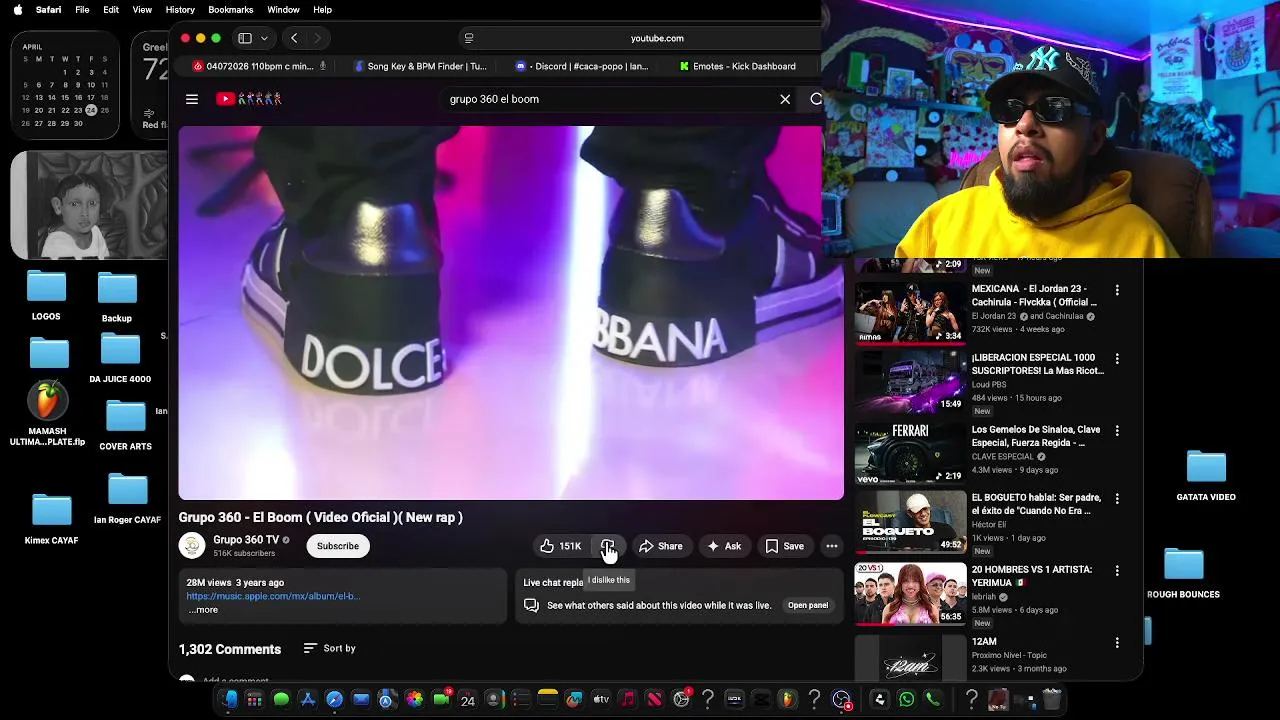Open options for EL BOGUETO habla video
Viewport: 1280px width, 720px height.
click(x=1117, y=498)
